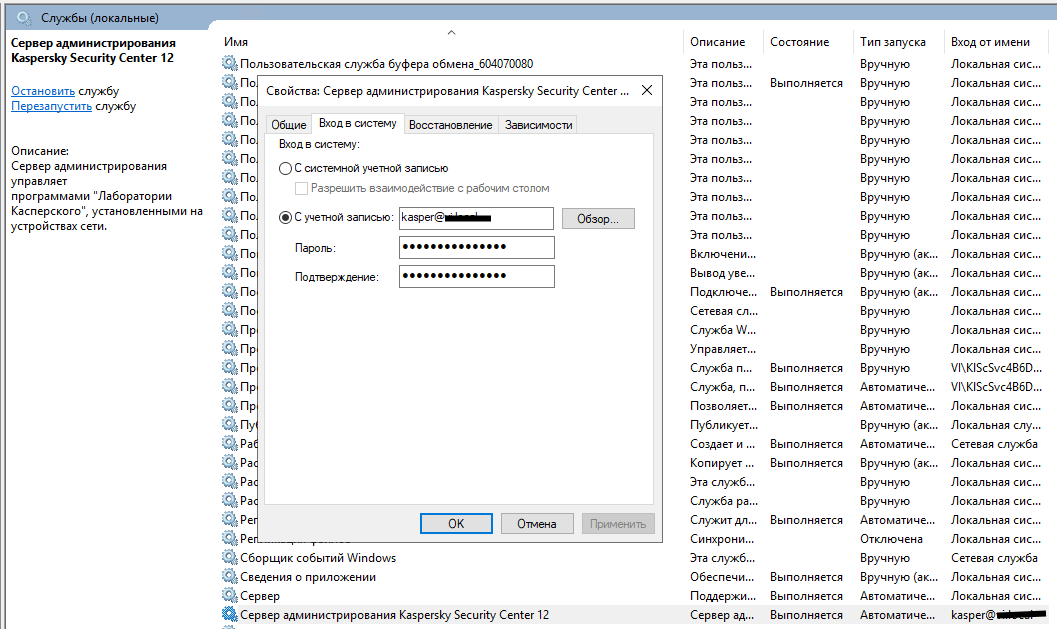Click Публикует... description cell
The height and width of the screenshot is (629, 1057).
(x=723, y=425)
